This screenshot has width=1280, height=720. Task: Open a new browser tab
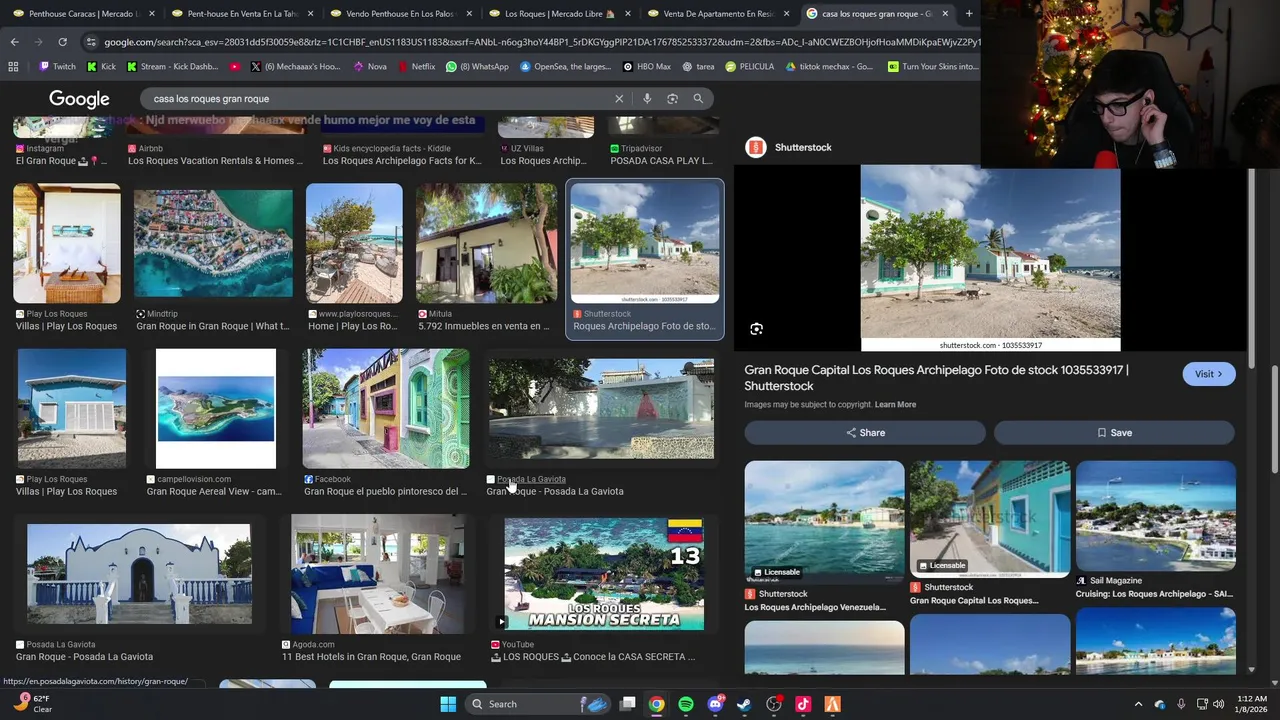tap(968, 14)
